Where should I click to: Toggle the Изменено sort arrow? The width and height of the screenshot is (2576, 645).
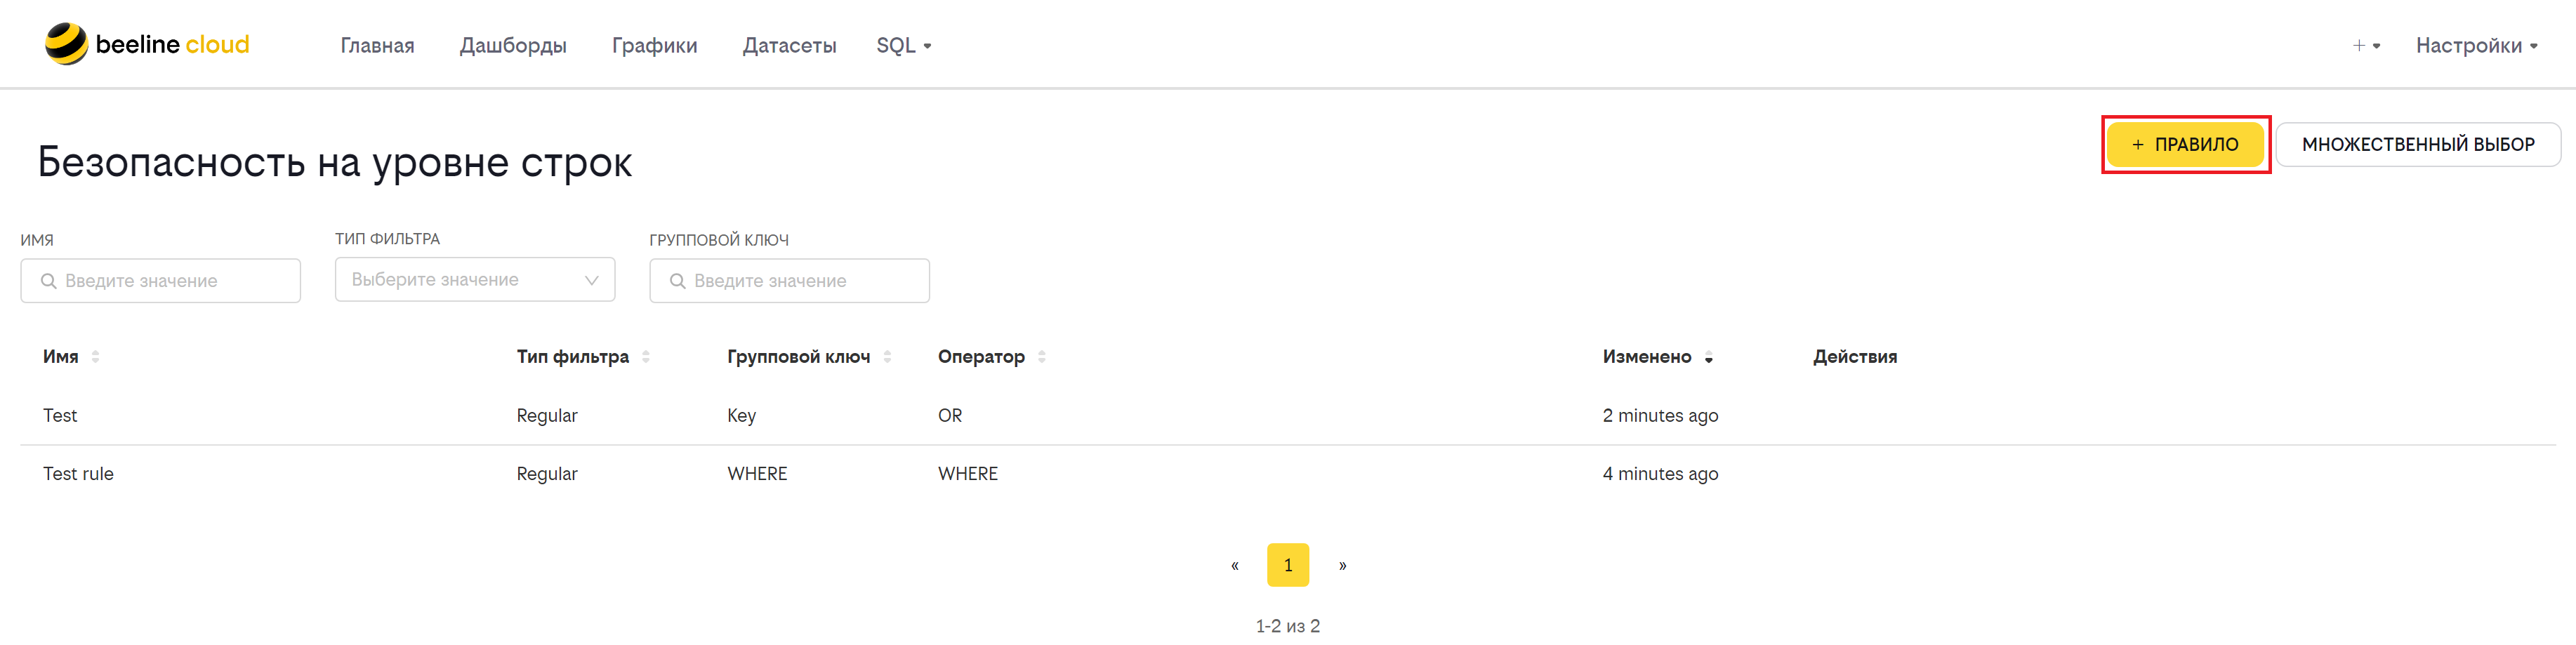(x=1708, y=357)
